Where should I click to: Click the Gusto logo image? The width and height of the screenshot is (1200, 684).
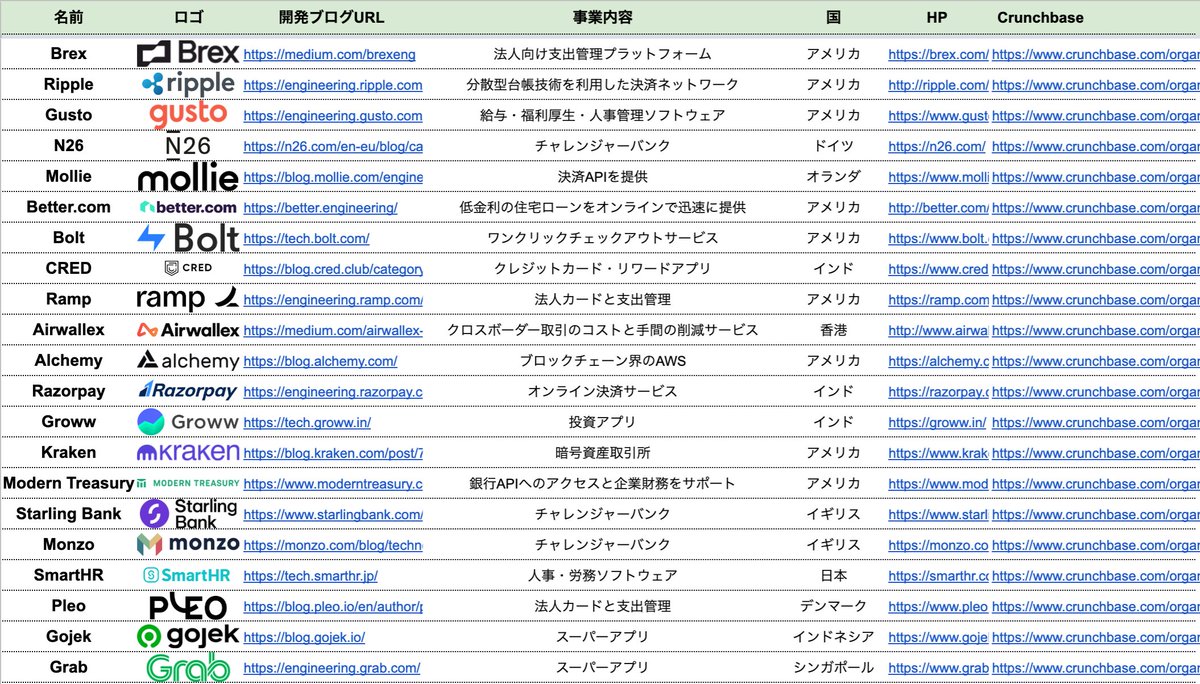[188, 115]
